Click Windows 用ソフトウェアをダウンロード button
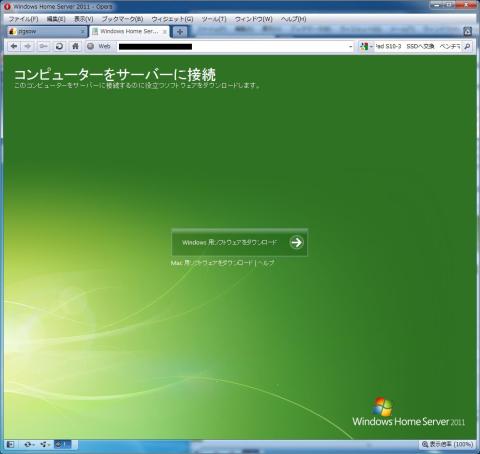Viewport: 480px width, 454px height. (x=239, y=242)
